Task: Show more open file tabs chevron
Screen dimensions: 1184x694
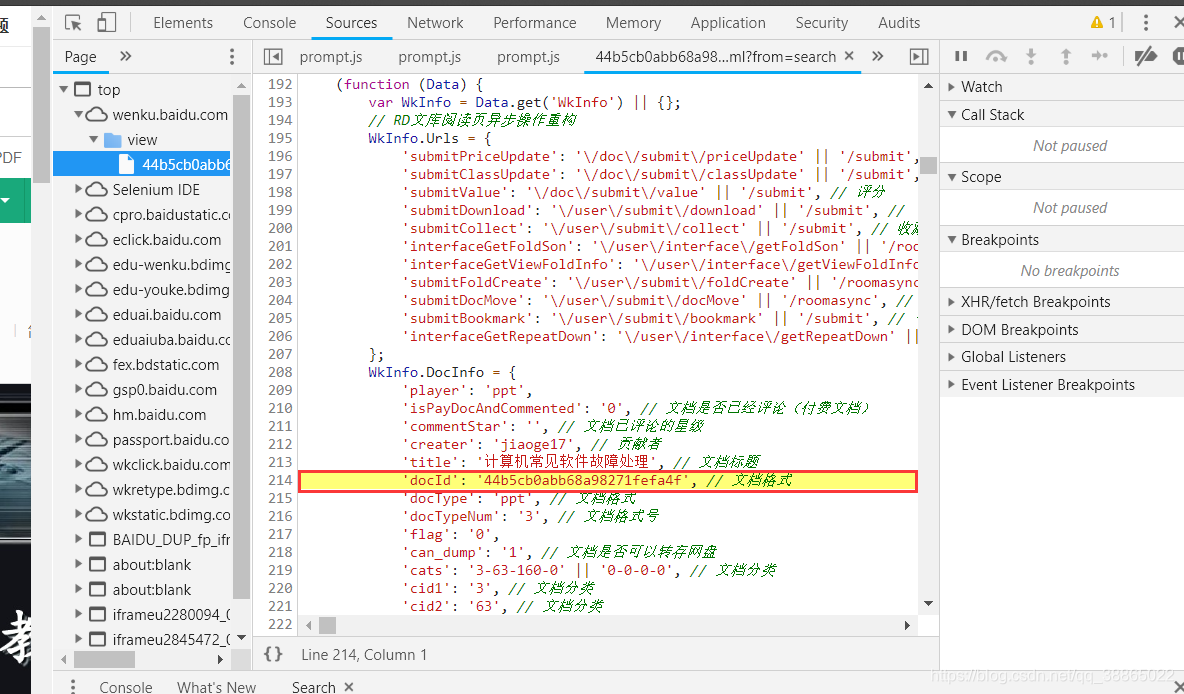Action: point(877,56)
